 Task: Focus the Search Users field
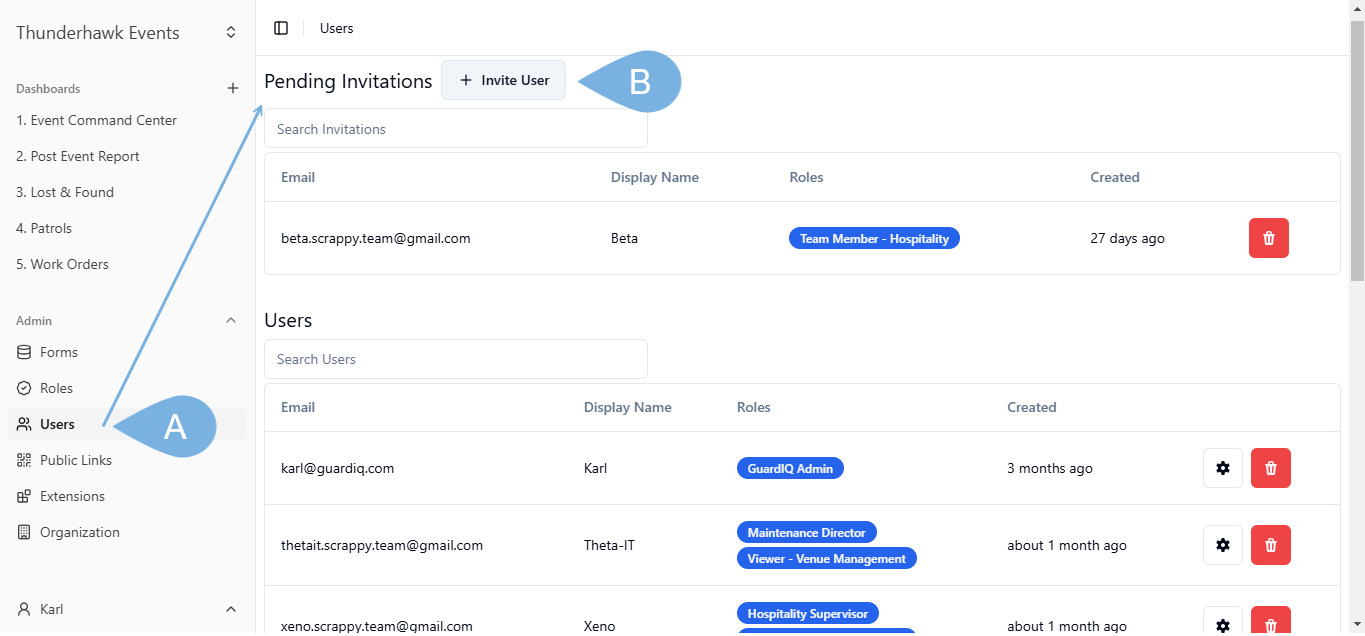(x=456, y=359)
